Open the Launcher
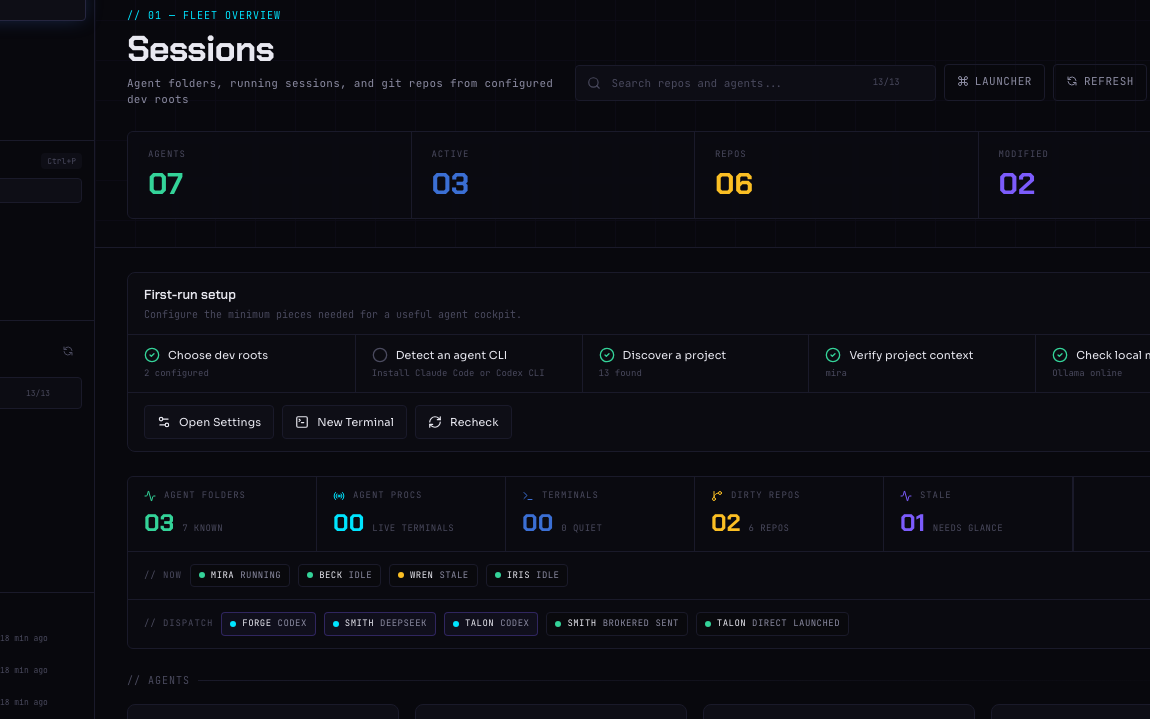The width and height of the screenshot is (1150, 719). (994, 82)
